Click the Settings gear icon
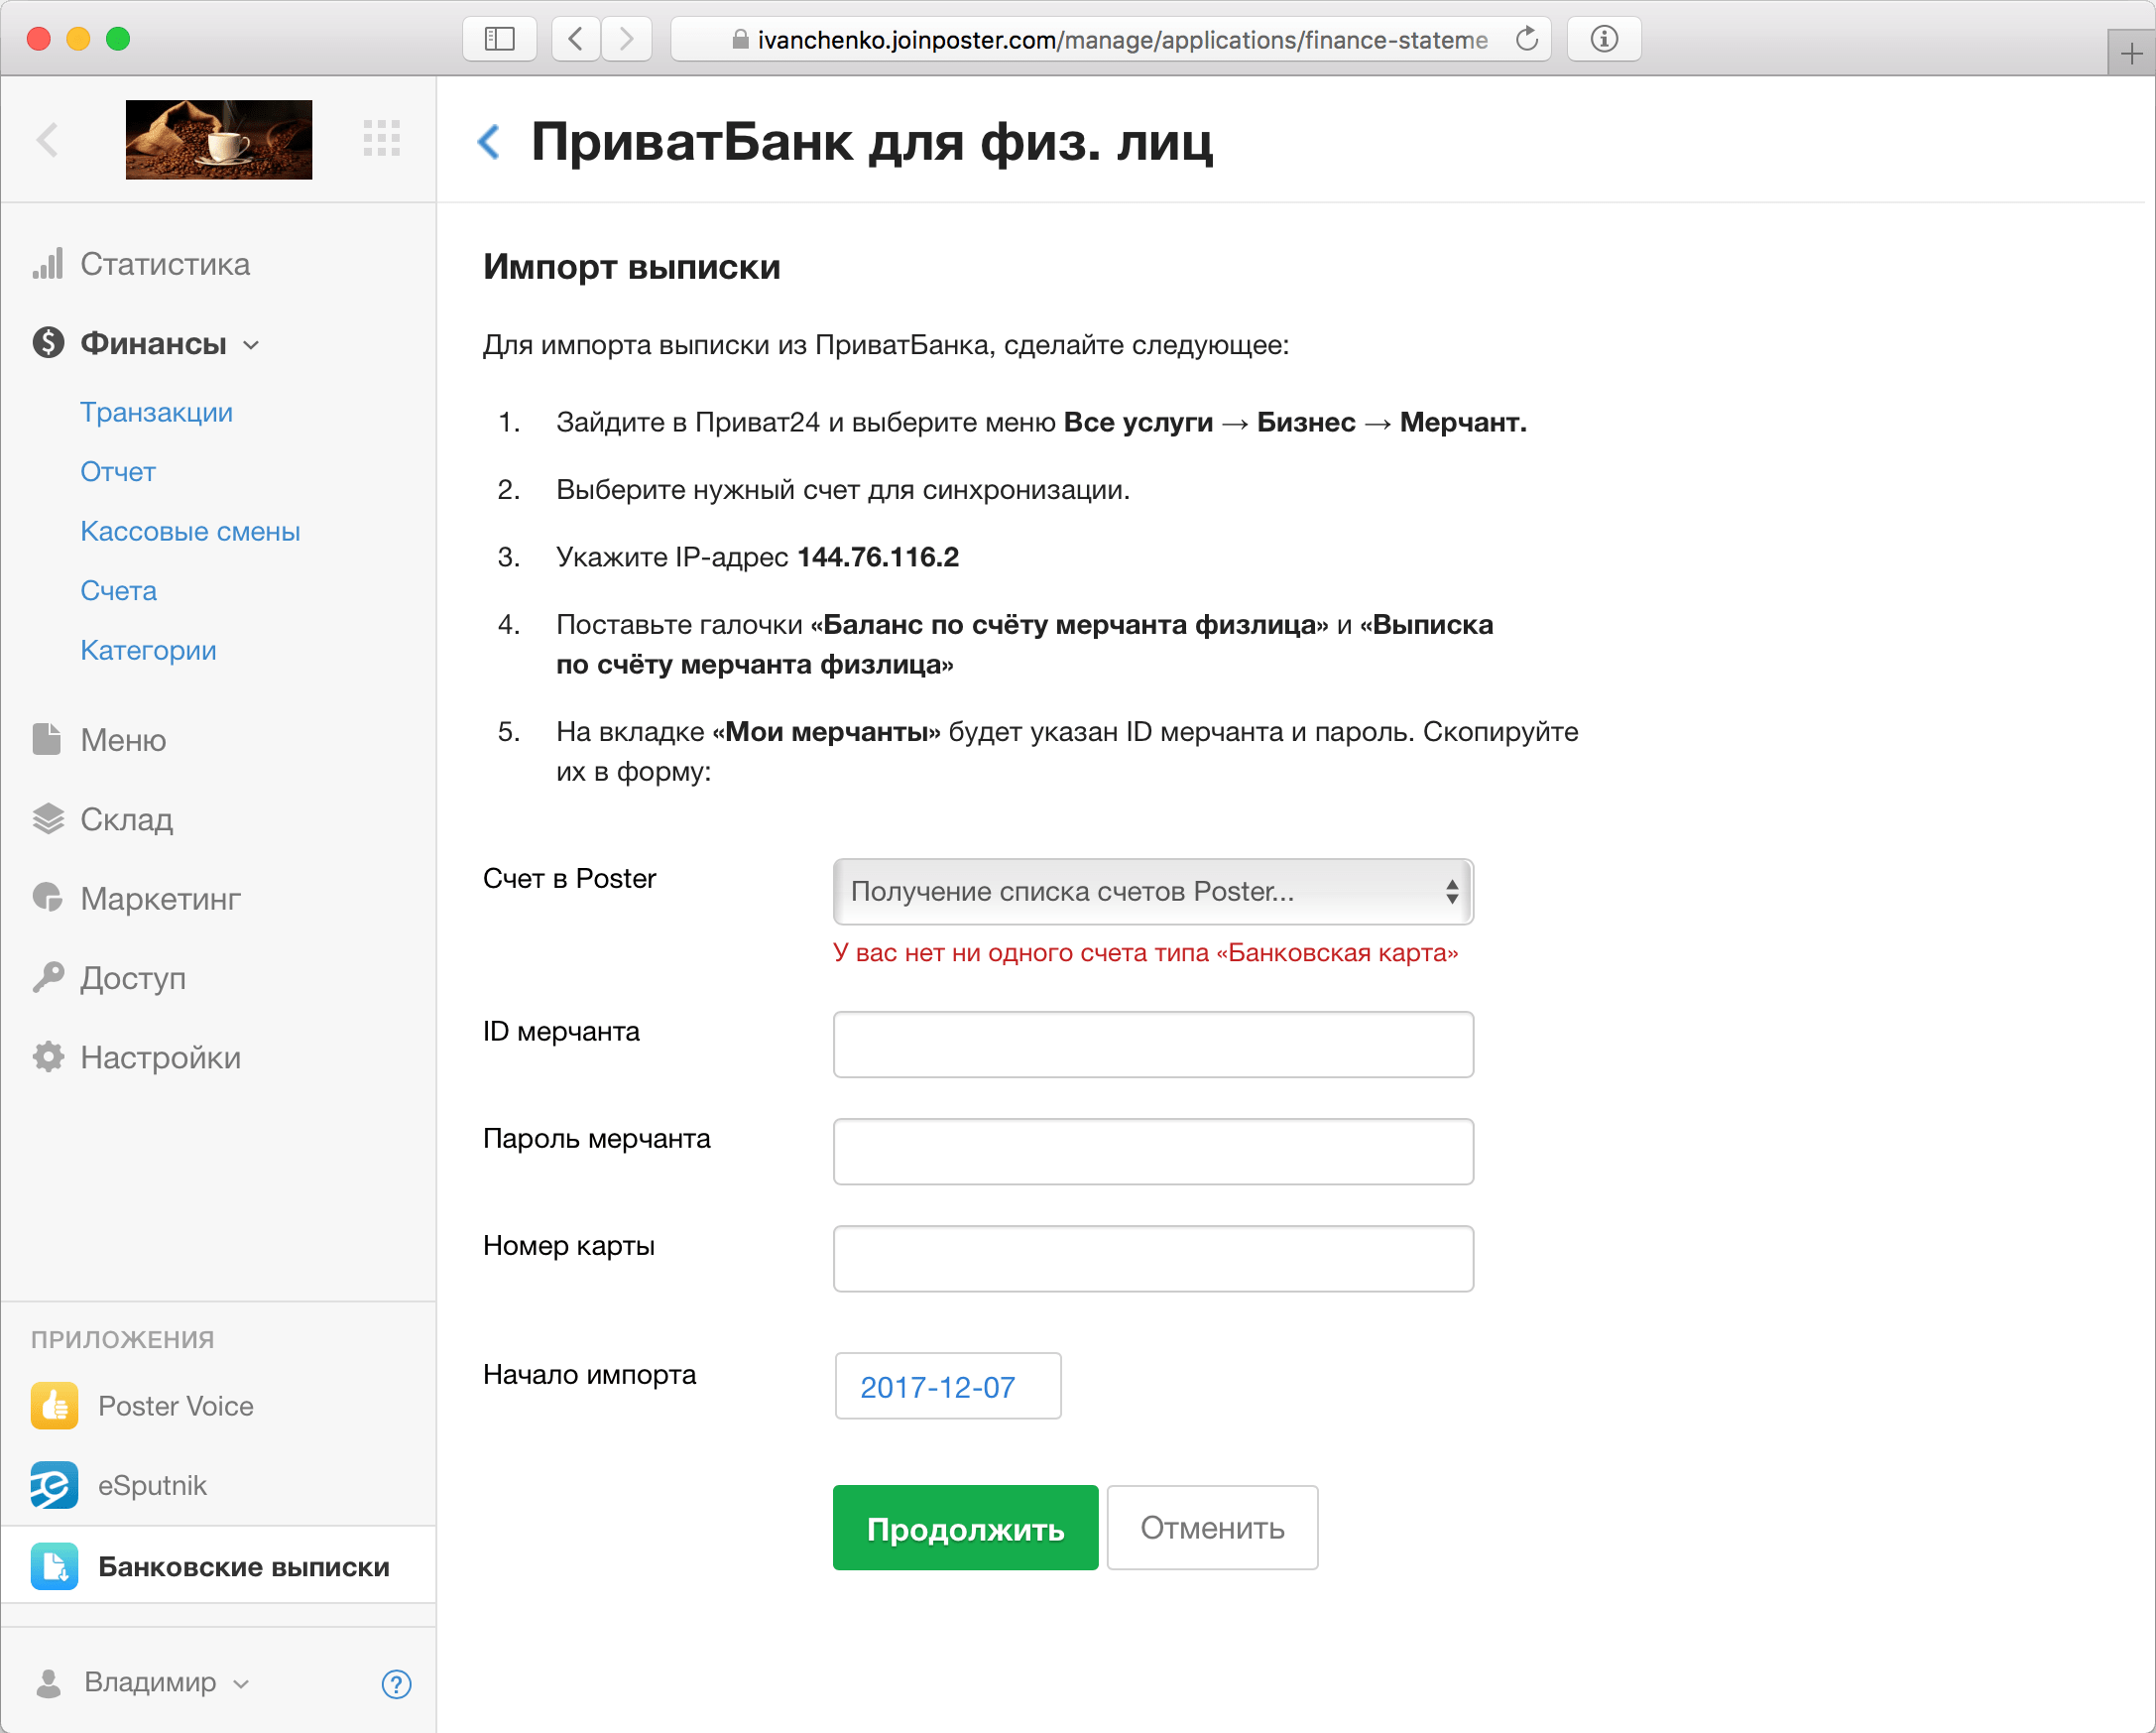The image size is (2156, 1733). [x=48, y=1057]
